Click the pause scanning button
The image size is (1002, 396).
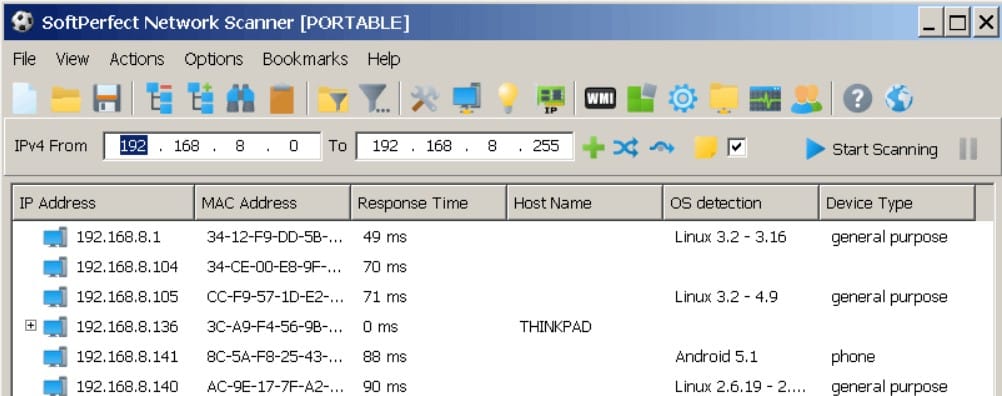pos(968,149)
